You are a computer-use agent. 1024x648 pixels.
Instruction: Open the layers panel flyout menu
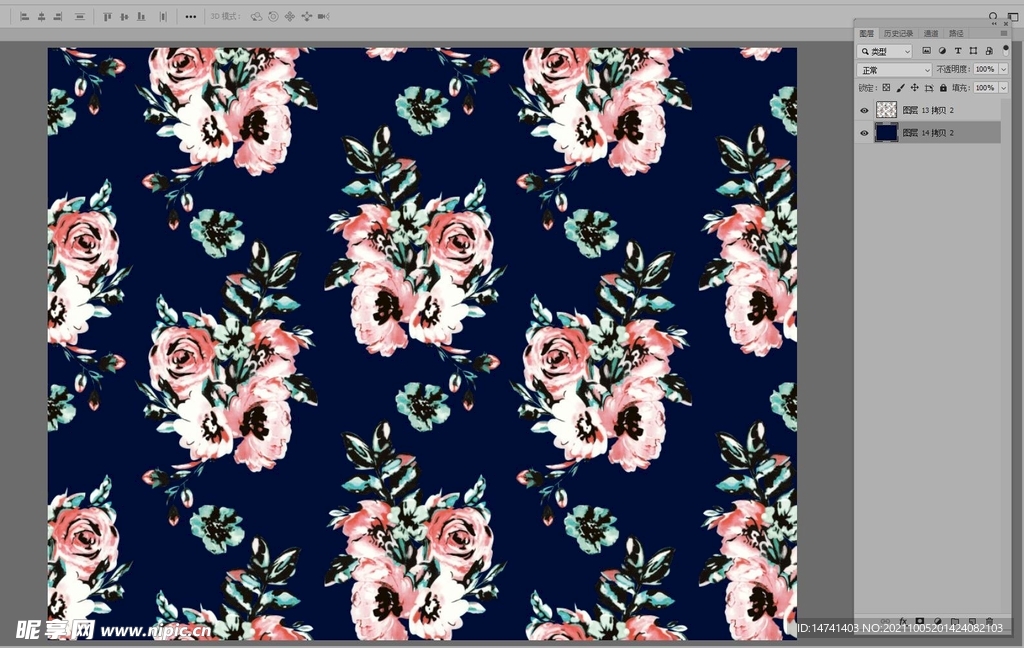tap(1004, 33)
